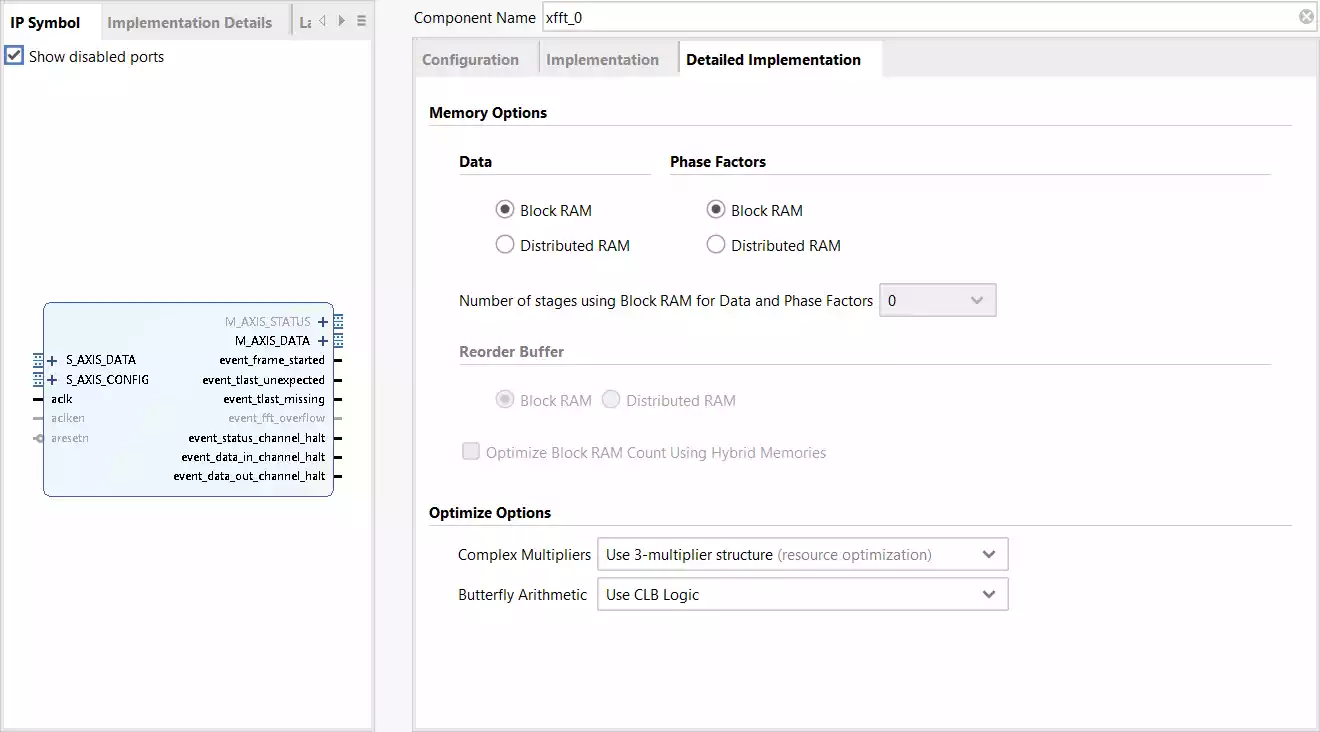Click the Phase Factors heading
The width and height of the screenshot is (1320, 732).
(718, 162)
